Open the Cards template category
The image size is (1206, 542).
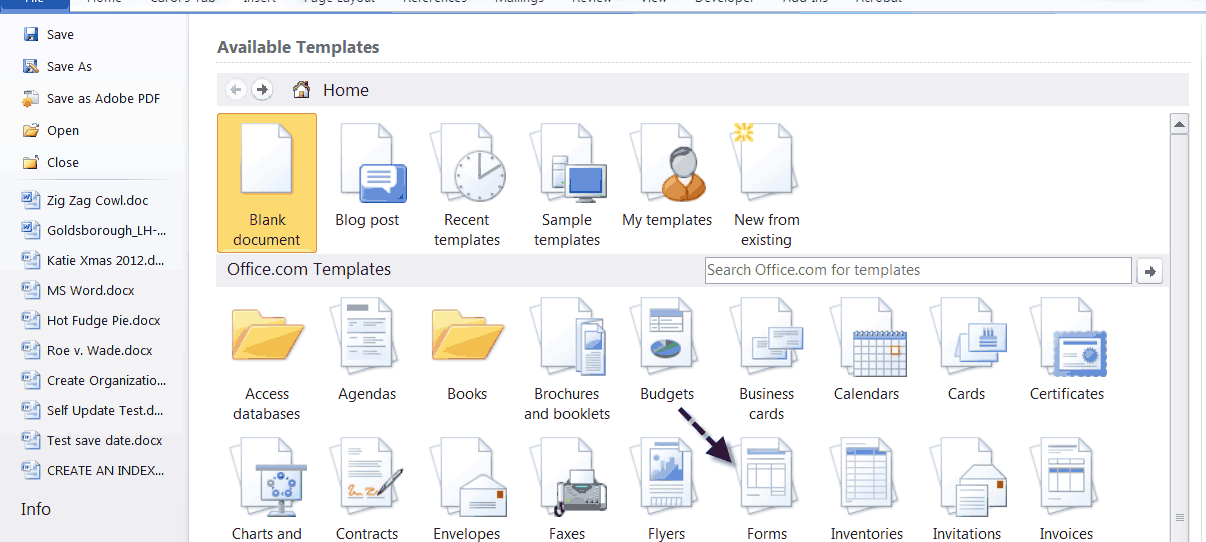[x=967, y=352]
